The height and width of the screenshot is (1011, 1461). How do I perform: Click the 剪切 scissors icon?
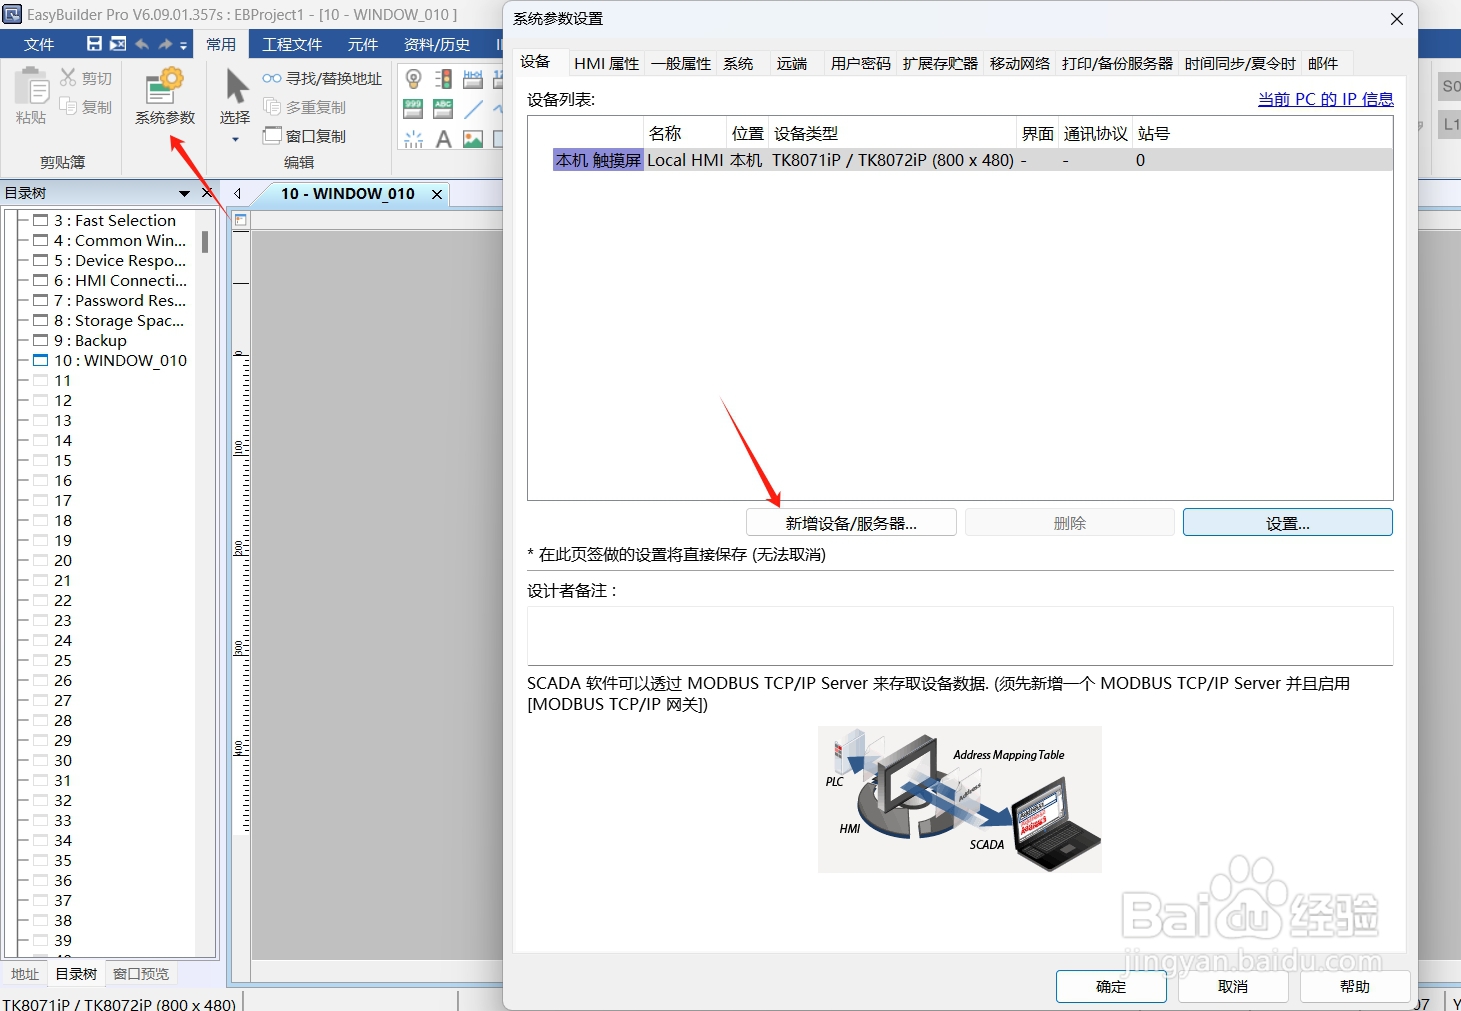[68, 77]
